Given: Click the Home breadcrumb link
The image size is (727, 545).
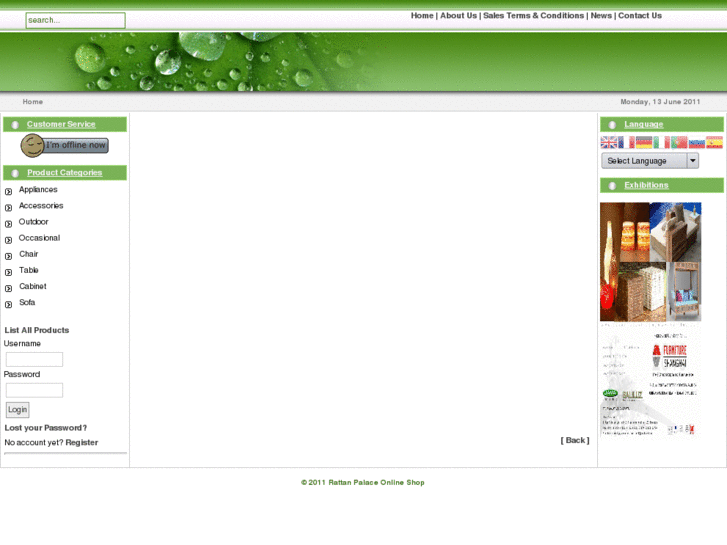Looking at the screenshot, I should pos(32,102).
